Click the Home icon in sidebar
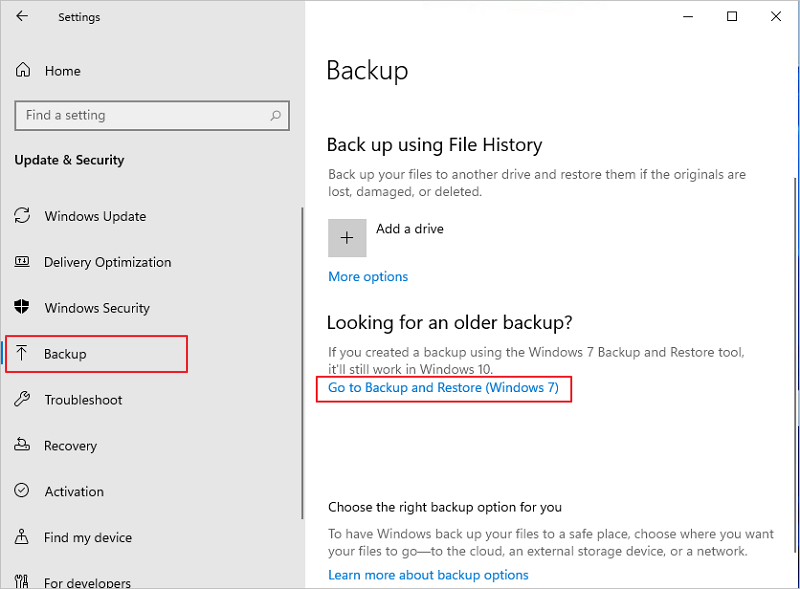The image size is (800, 589). pyautogui.click(x=23, y=71)
